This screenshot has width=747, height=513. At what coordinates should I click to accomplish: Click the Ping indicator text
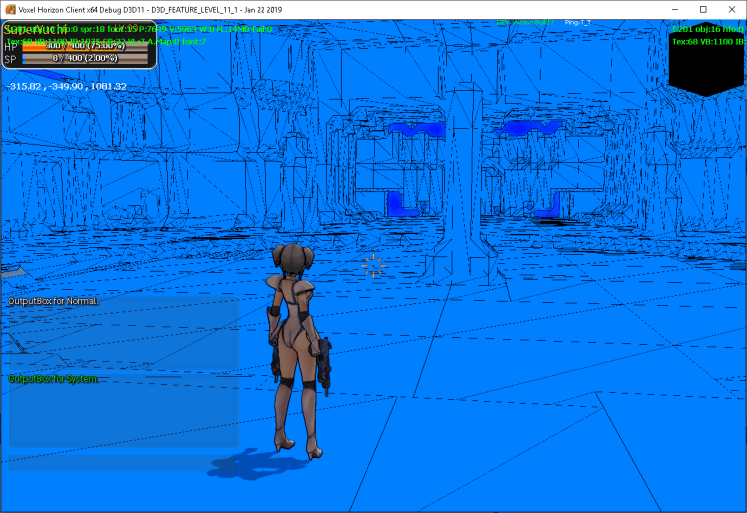pos(578,21)
